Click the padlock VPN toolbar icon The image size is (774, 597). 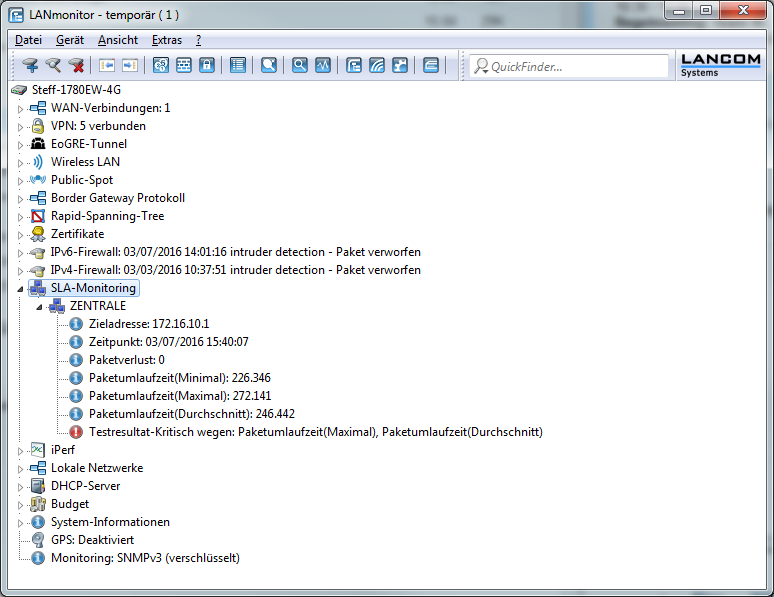(207, 66)
